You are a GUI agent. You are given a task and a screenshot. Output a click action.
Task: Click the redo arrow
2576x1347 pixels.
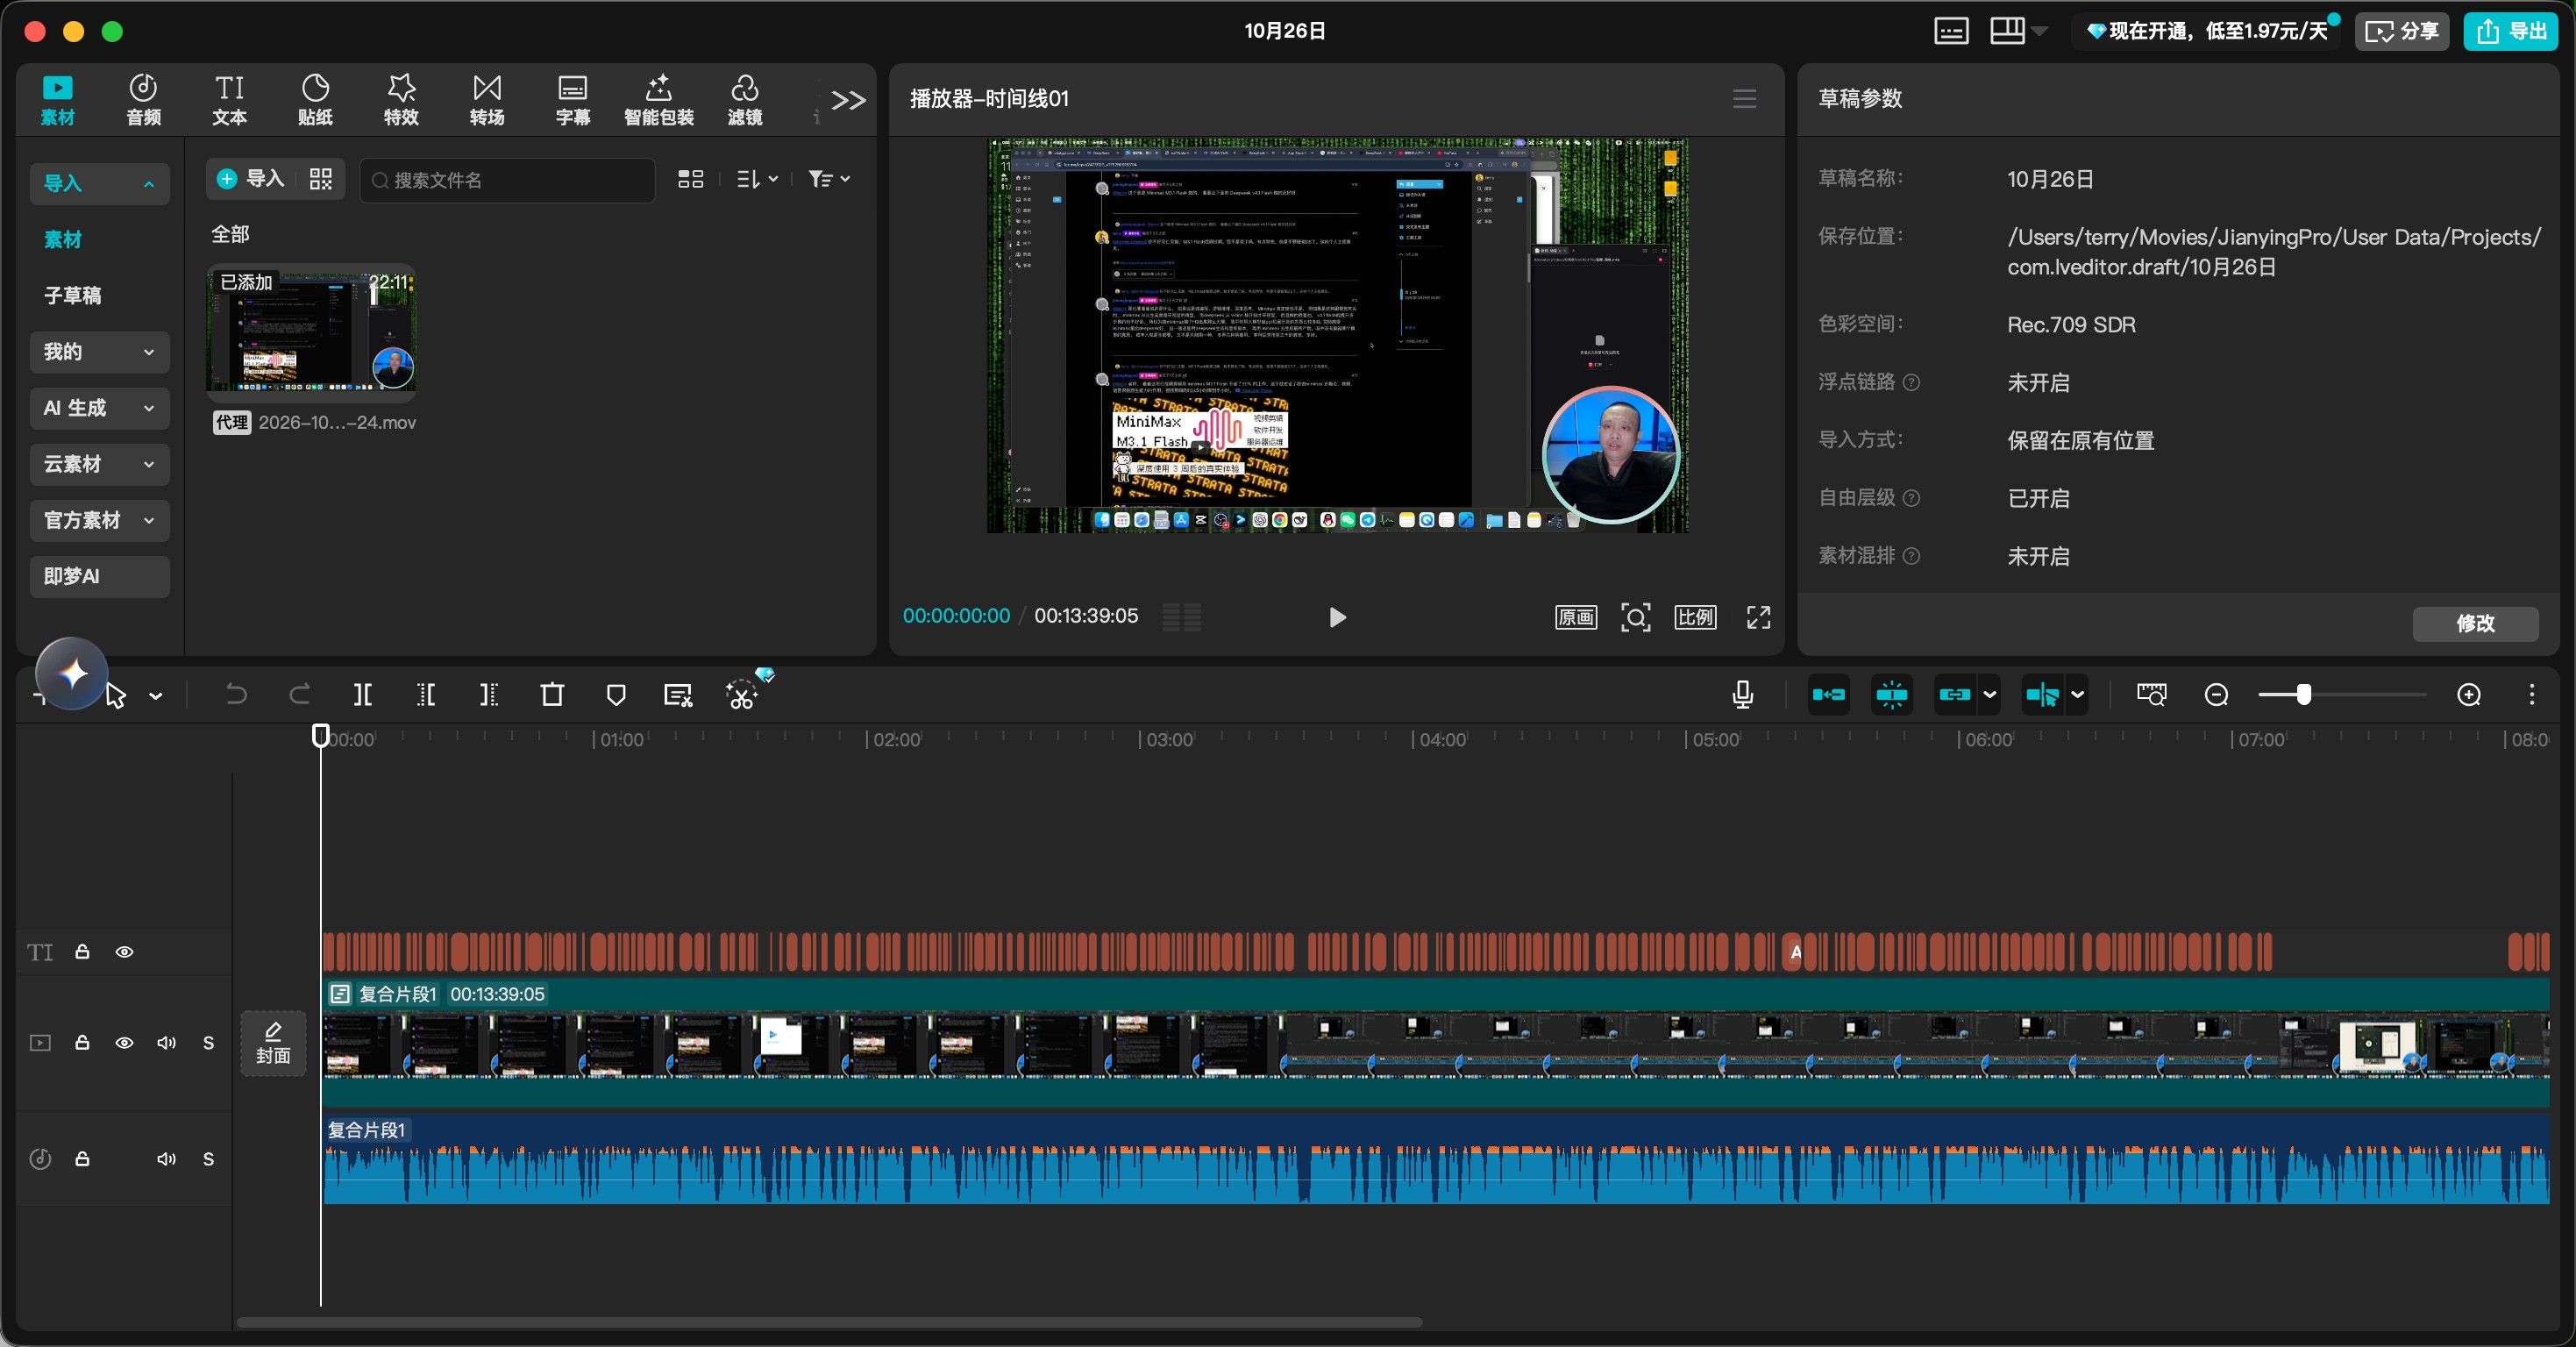click(299, 694)
